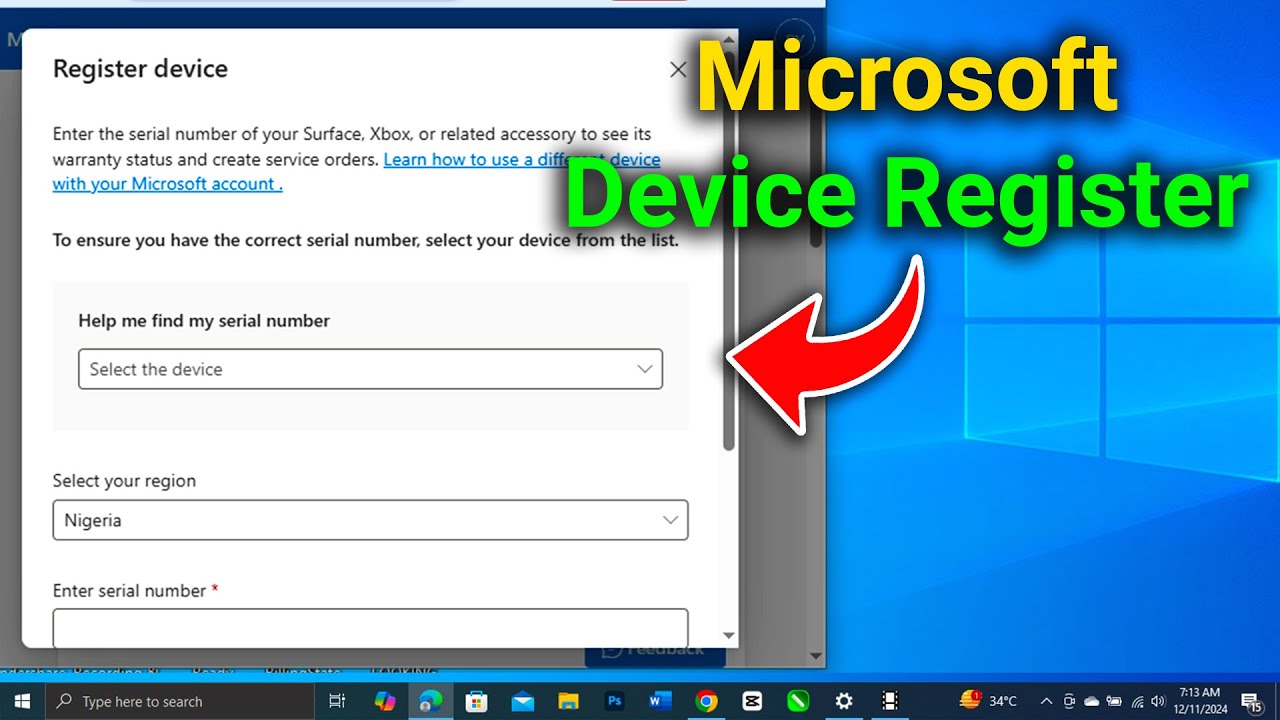The width and height of the screenshot is (1280, 720).
Task: Check battery status tray icon
Action: click(x=1114, y=701)
